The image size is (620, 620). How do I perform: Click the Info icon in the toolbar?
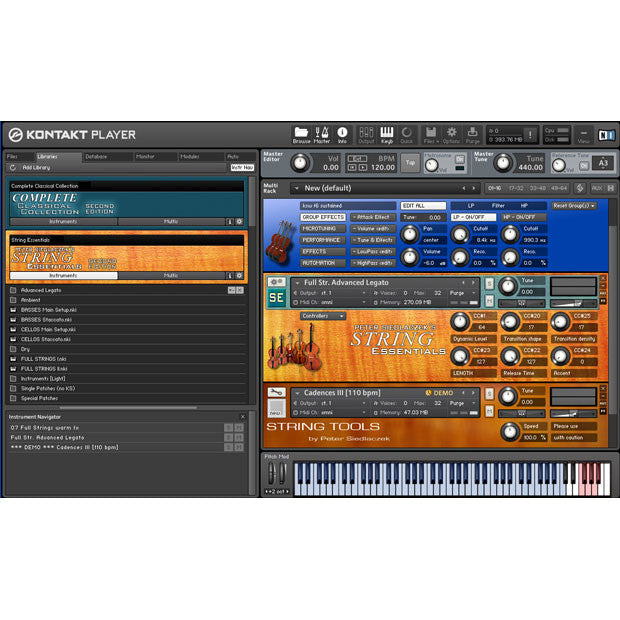[342, 134]
